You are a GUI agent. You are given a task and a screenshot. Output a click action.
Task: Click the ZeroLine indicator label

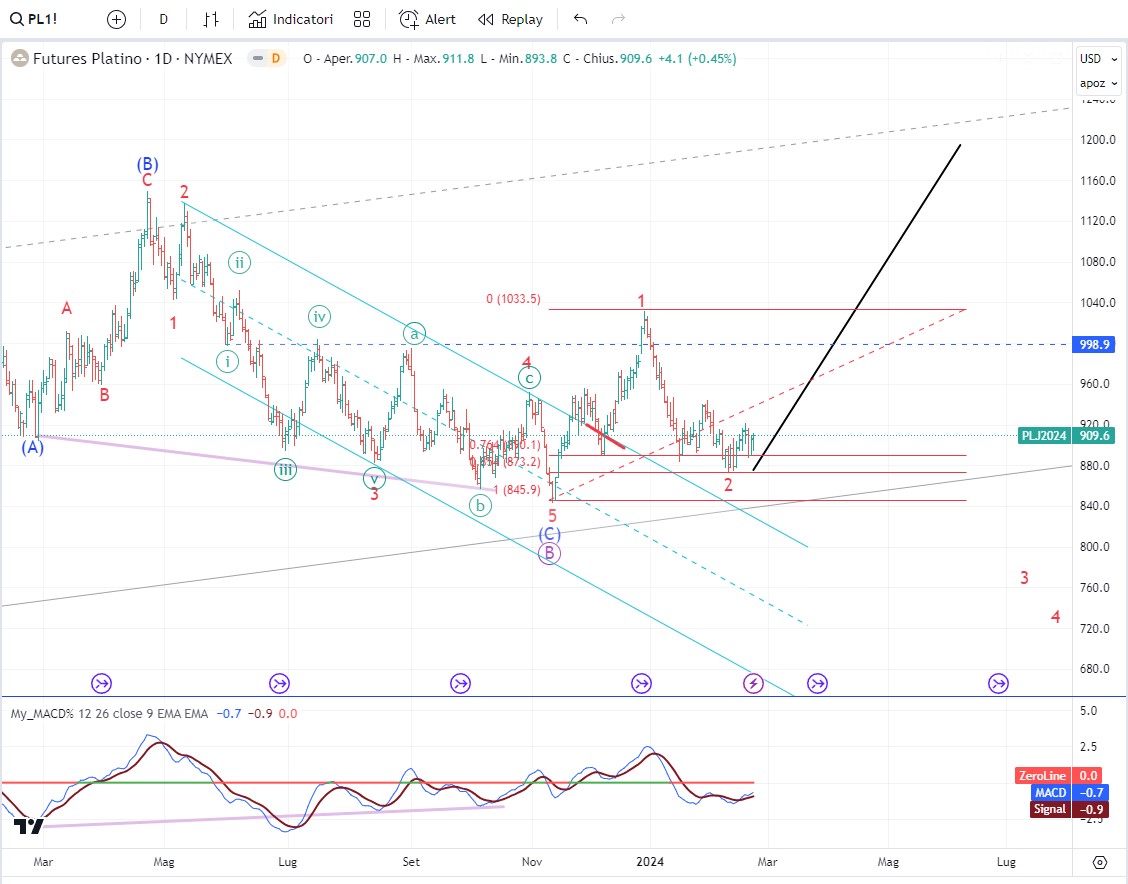coord(1042,775)
